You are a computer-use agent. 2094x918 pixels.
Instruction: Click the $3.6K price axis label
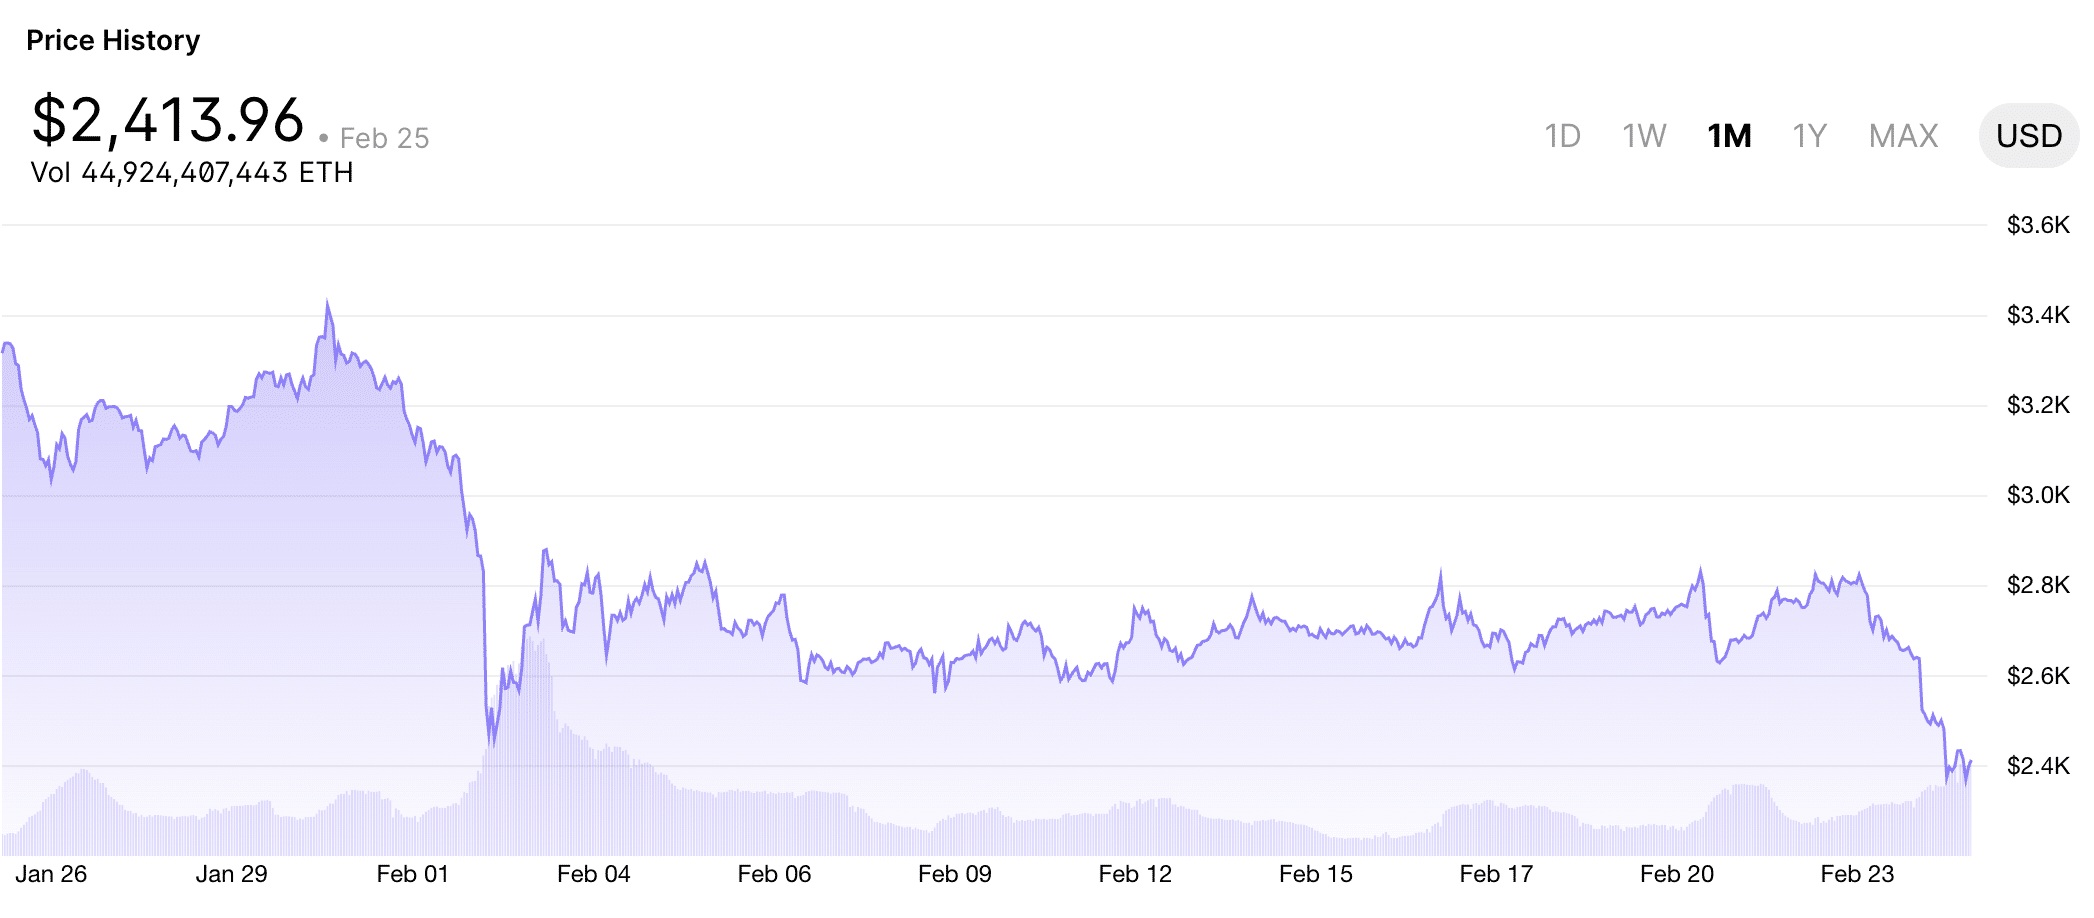2038,225
